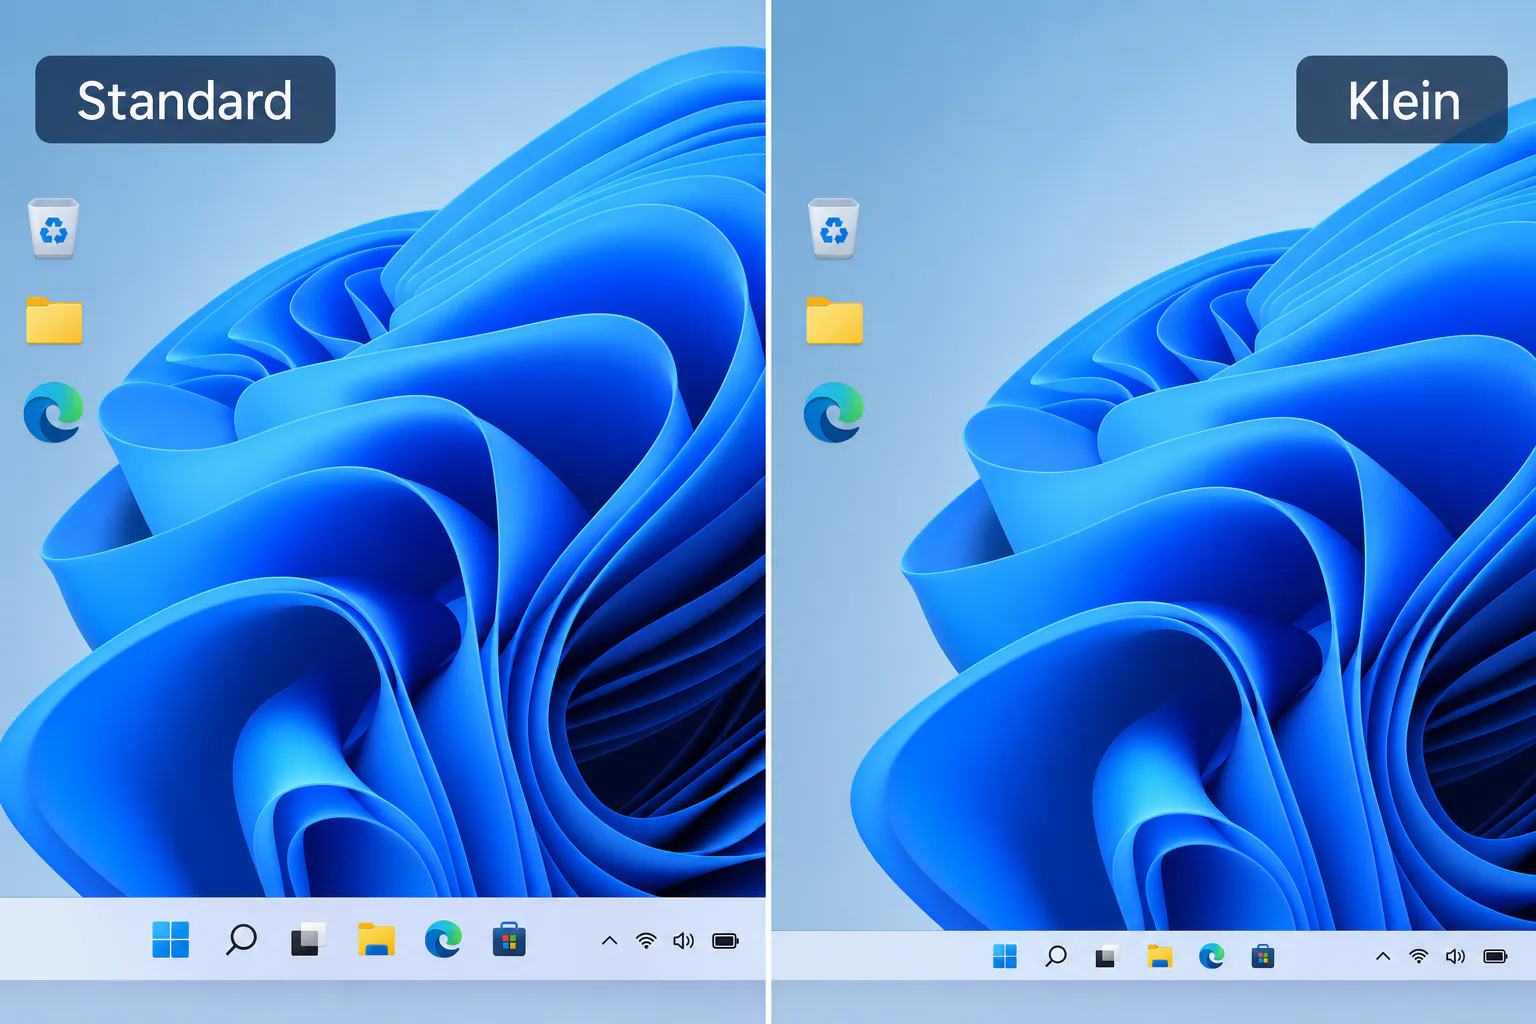
Task: Open Microsoft Edge from the Klein taskbar
Action: 1211,957
